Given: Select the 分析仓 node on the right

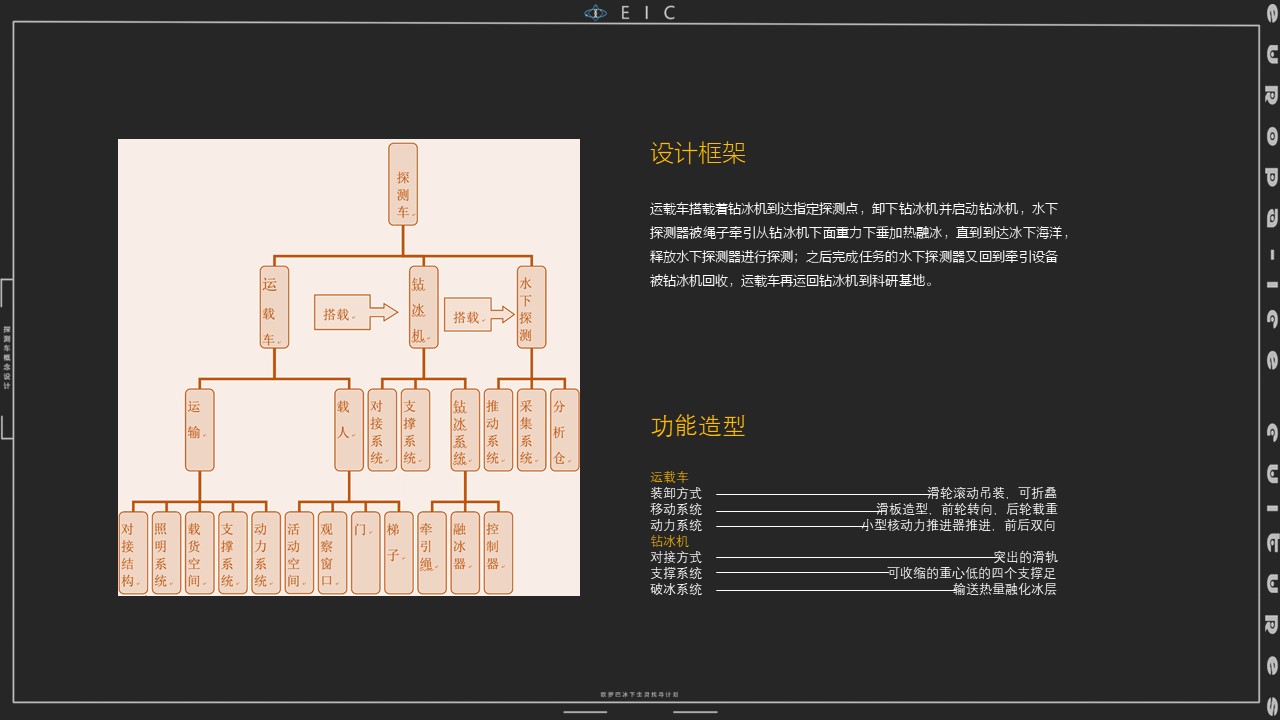Looking at the screenshot, I should pyautogui.click(x=563, y=428).
